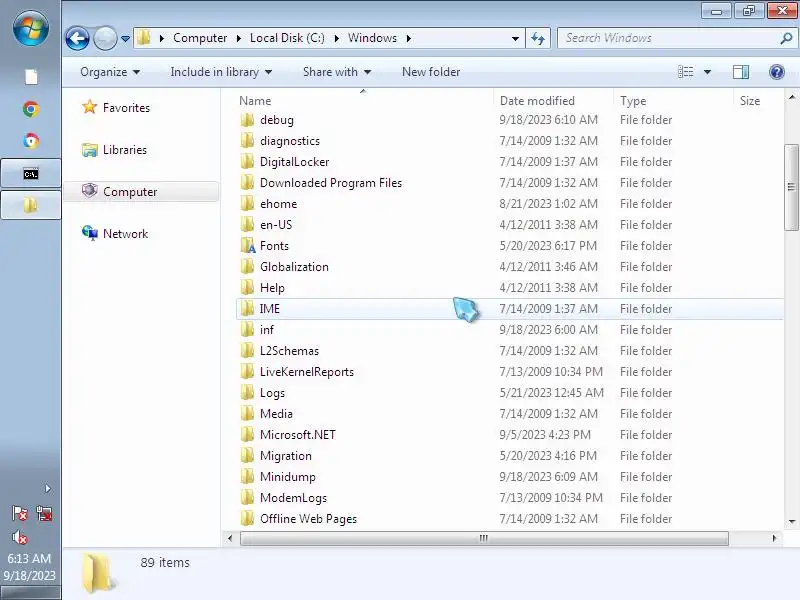Expand the arrow after Windows breadcrumb

pyautogui.click(x=409, y=38)
